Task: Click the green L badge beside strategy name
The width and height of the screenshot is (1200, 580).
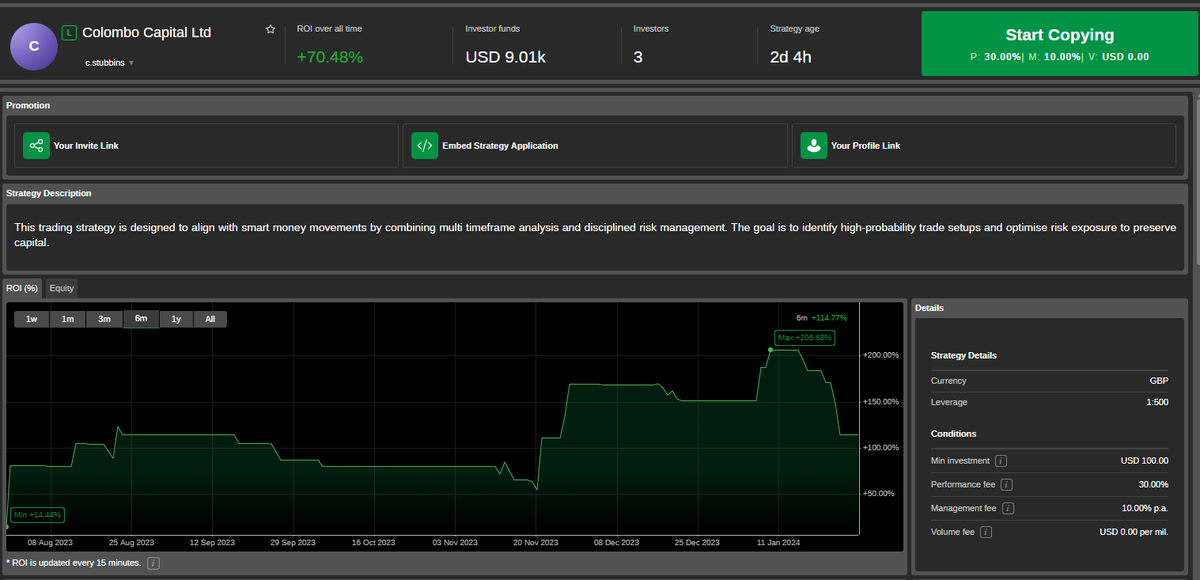Action: pos(69,33)
